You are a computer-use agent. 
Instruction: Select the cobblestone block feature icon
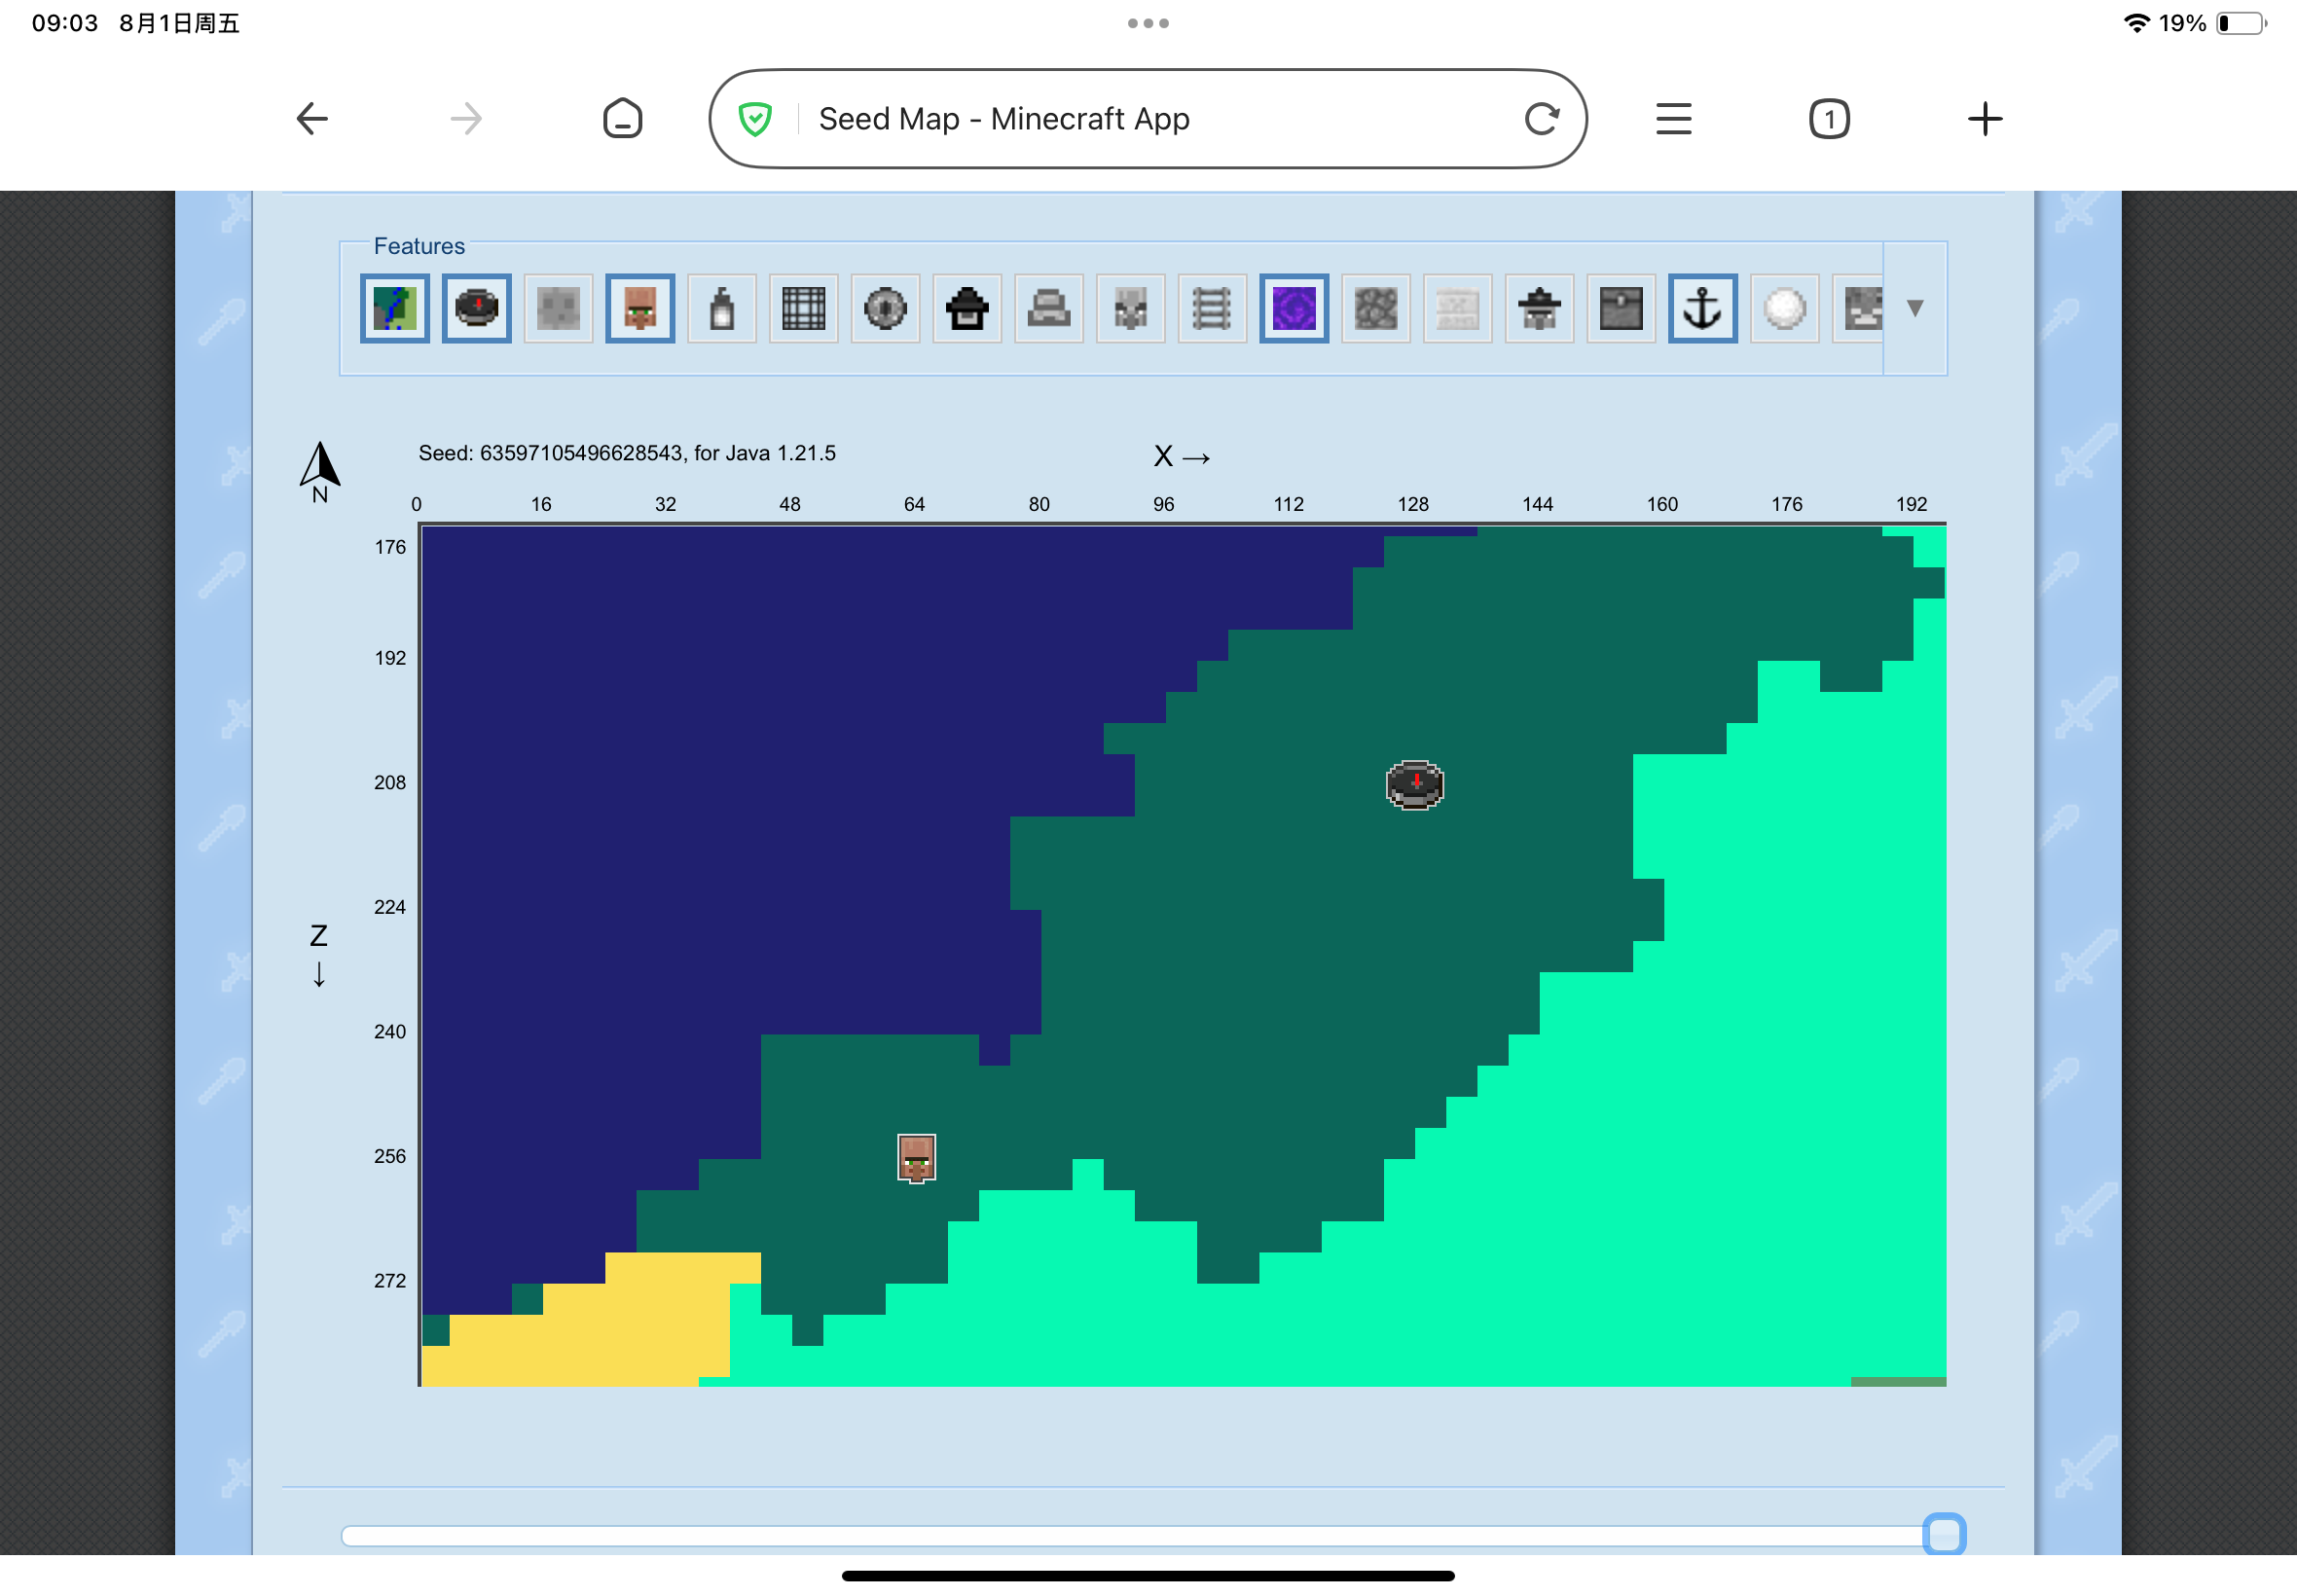(x=1376, y=308)
